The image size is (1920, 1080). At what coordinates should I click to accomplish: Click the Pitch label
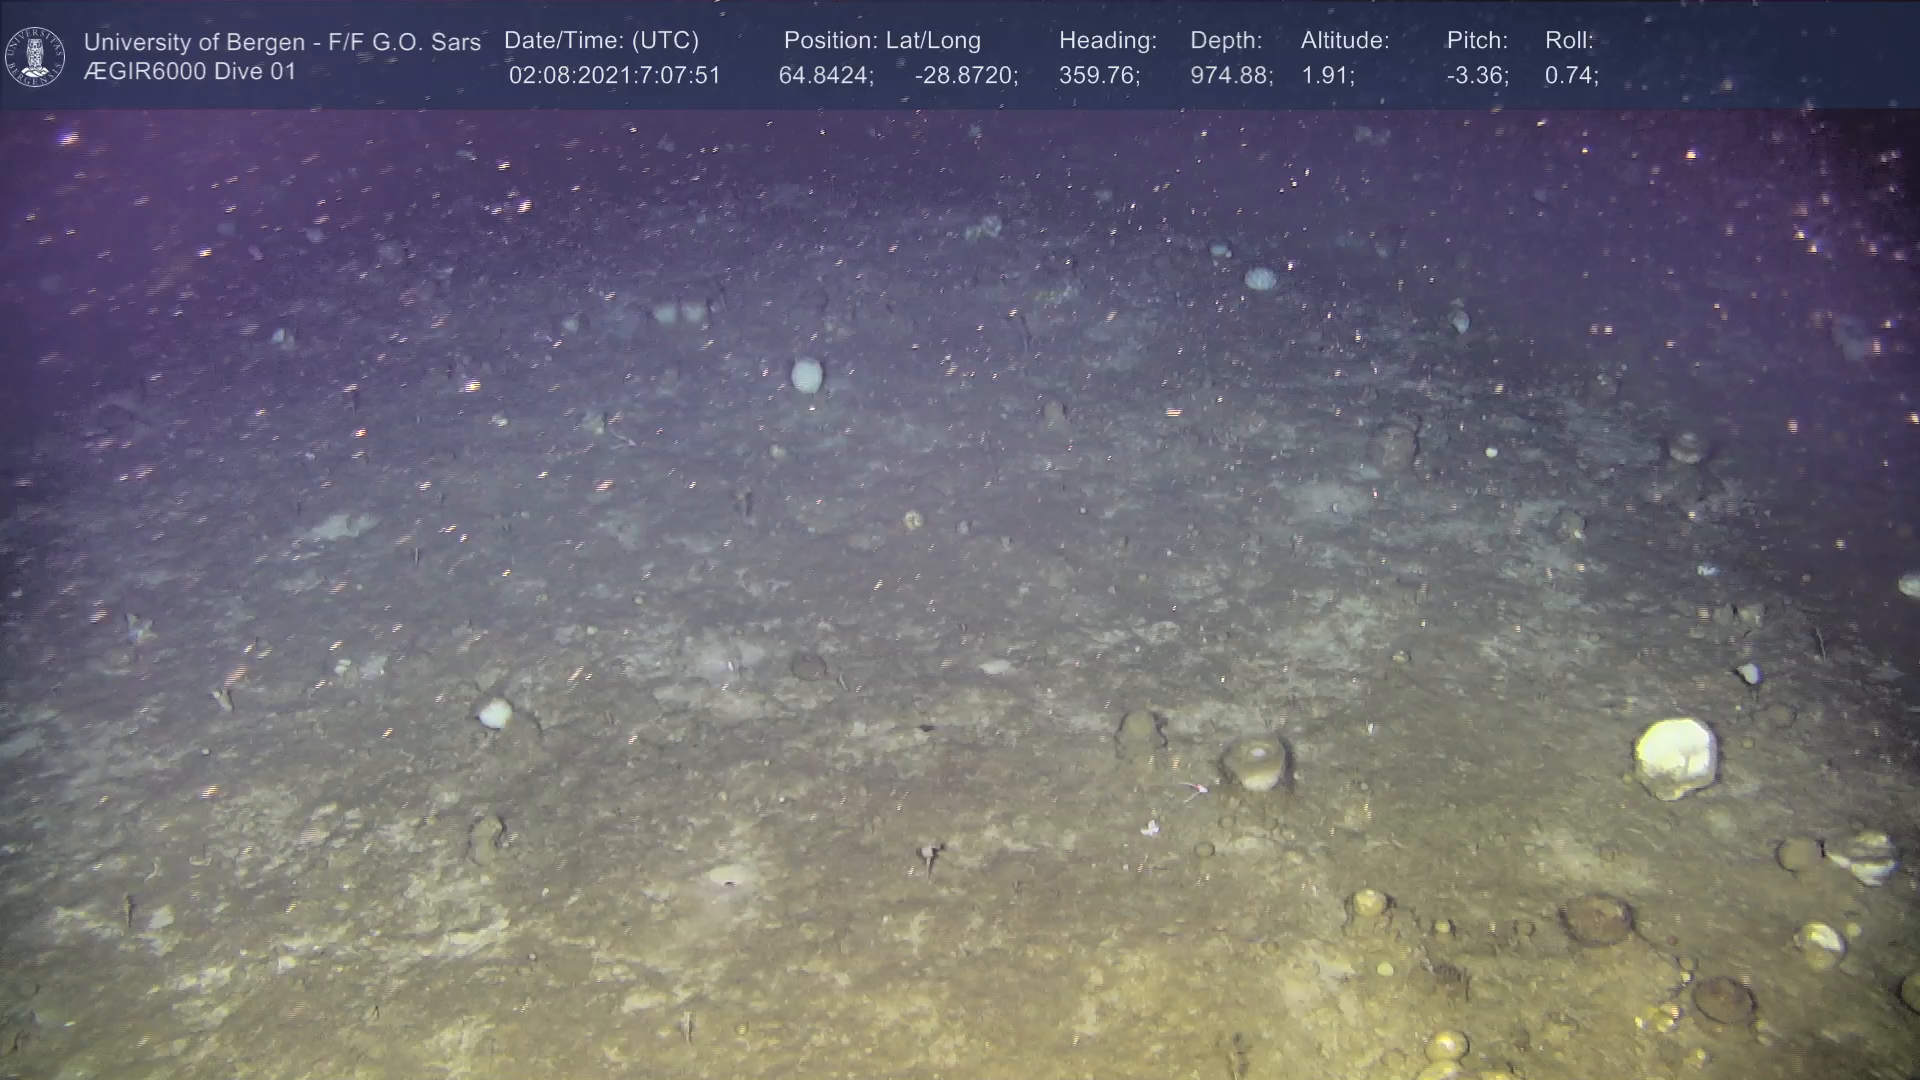tap(1477, 41)
